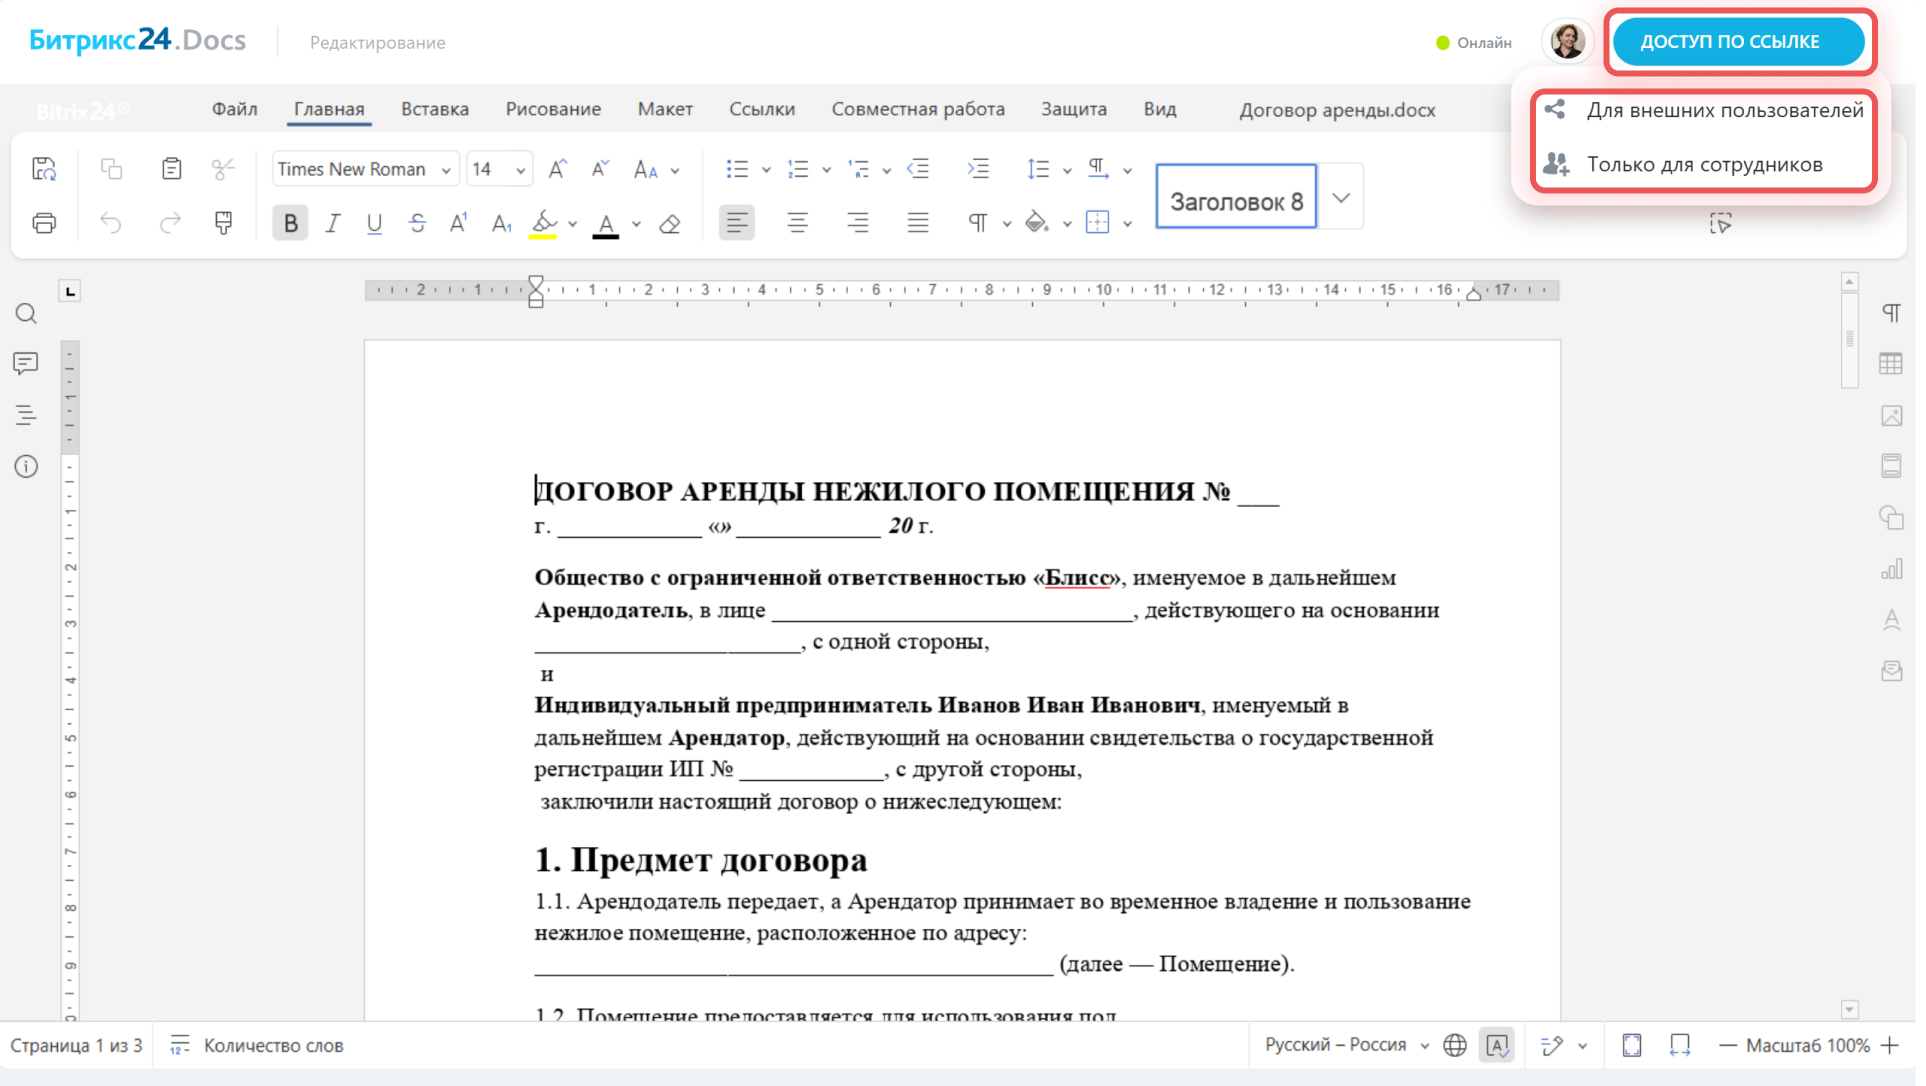Click Количество слов in status bar
The width and height of the screenshot is (1926, 1086).
coord(273,1045)
